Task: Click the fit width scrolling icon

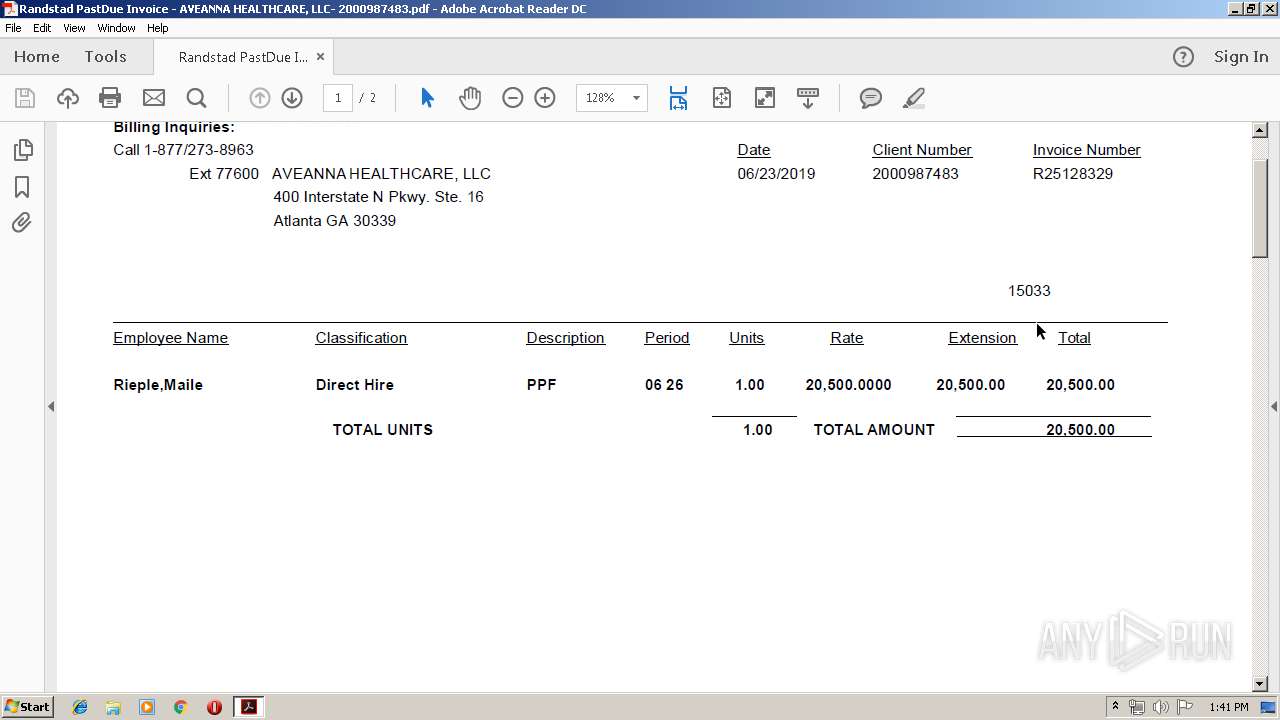Action: click(x=678, y=98)
